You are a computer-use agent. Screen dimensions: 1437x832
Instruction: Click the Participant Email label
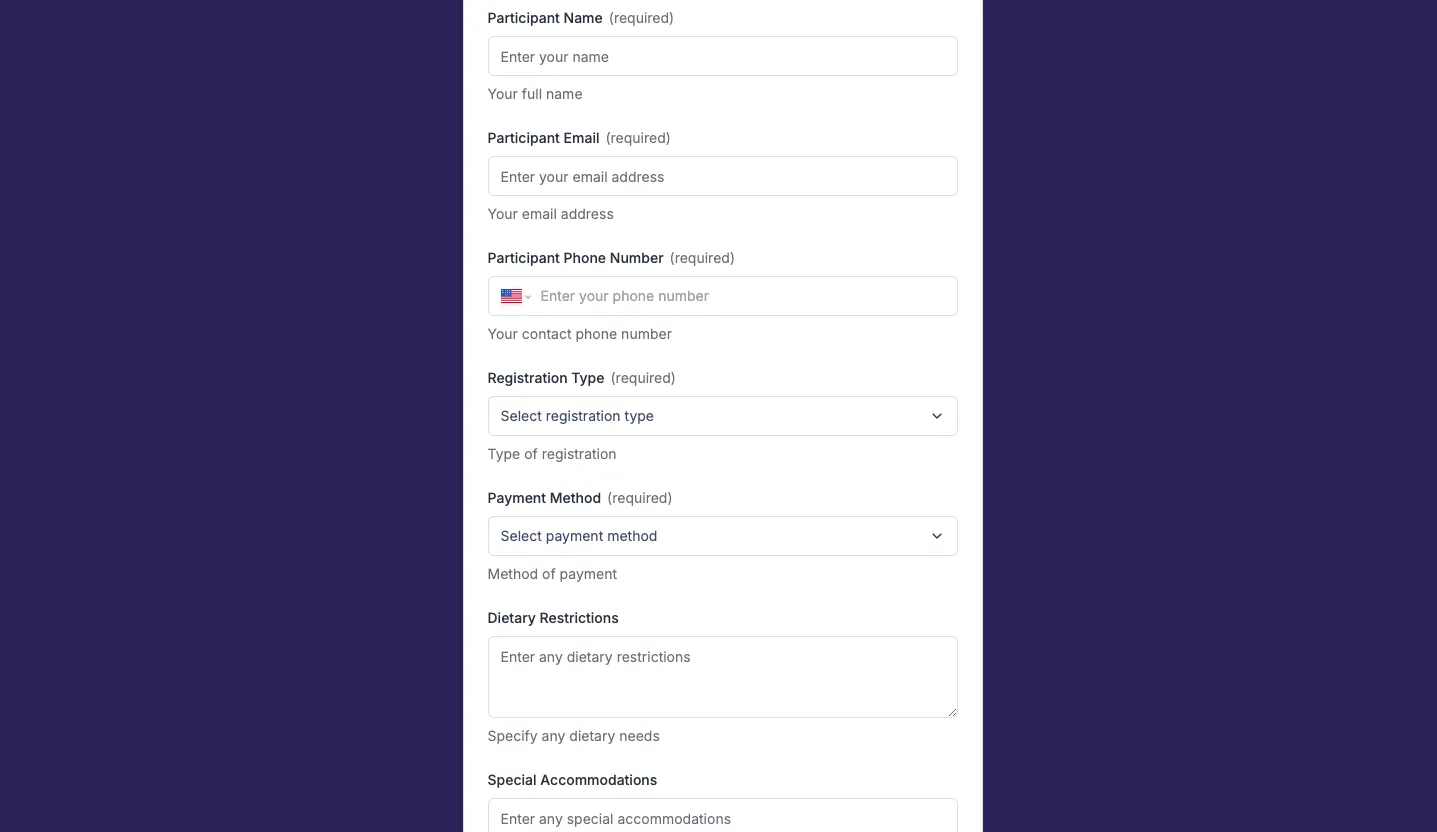(543, 138)
